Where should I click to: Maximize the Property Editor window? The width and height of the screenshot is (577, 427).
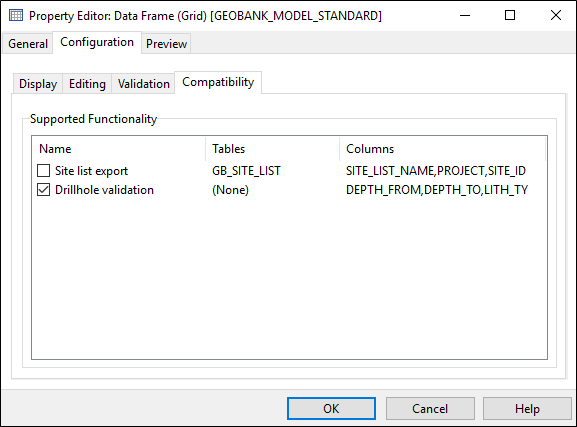pos(510,15)
